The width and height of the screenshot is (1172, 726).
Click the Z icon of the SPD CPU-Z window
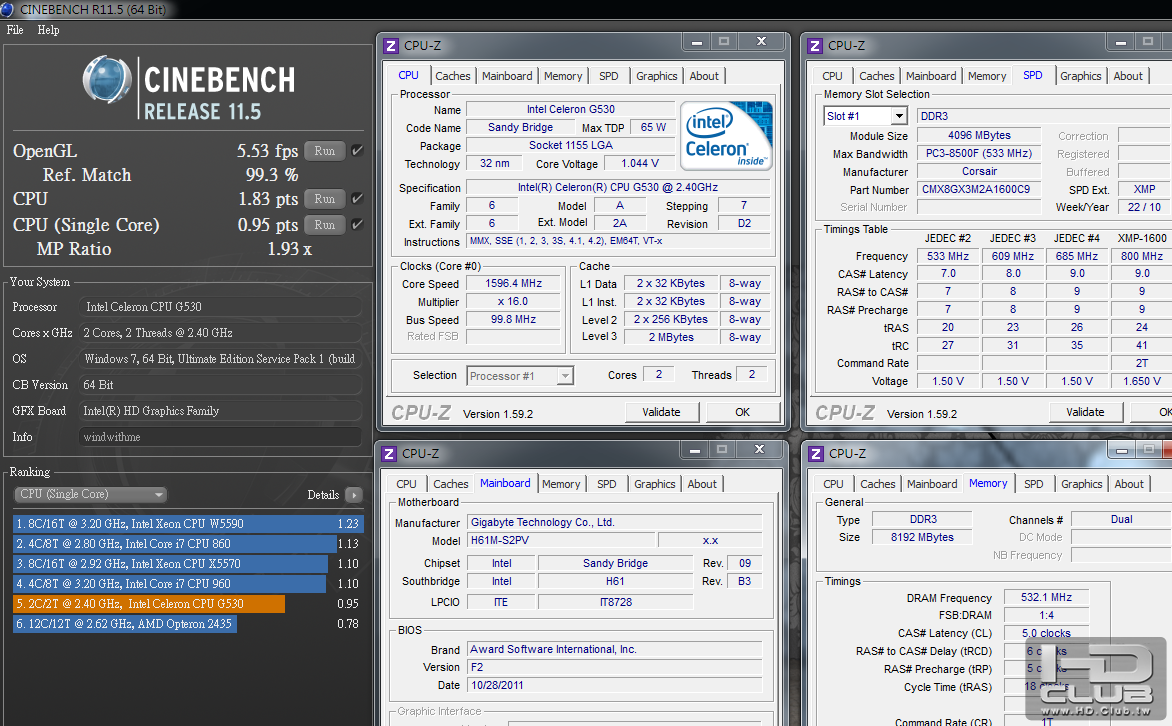click(815, 46)
